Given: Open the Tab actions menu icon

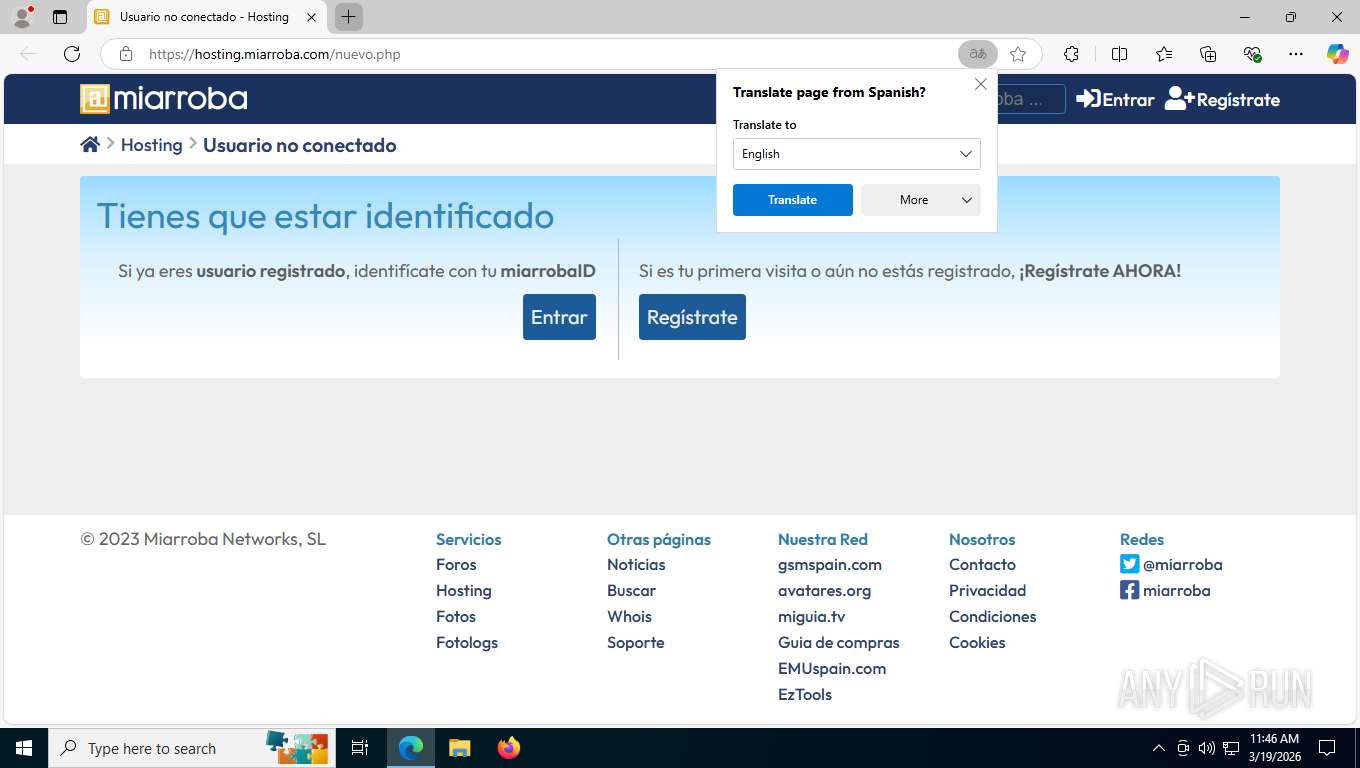Looking at the screenshot, I should click(60, 17).
